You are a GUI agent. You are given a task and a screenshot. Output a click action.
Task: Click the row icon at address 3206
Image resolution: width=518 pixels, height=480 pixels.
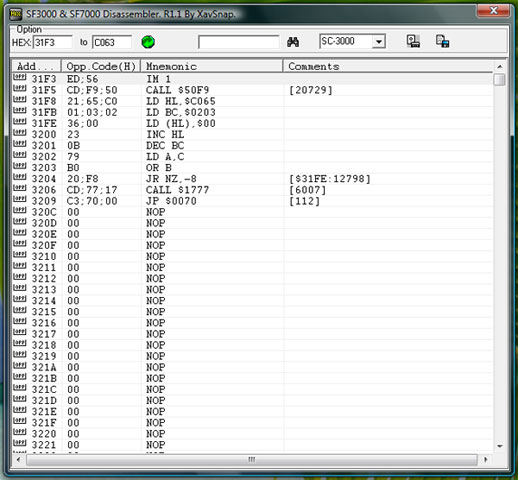click(x=20, y=188)
